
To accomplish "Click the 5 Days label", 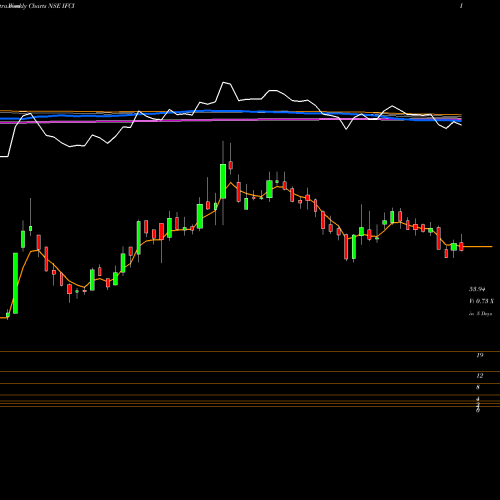I will tap(480, 314).
